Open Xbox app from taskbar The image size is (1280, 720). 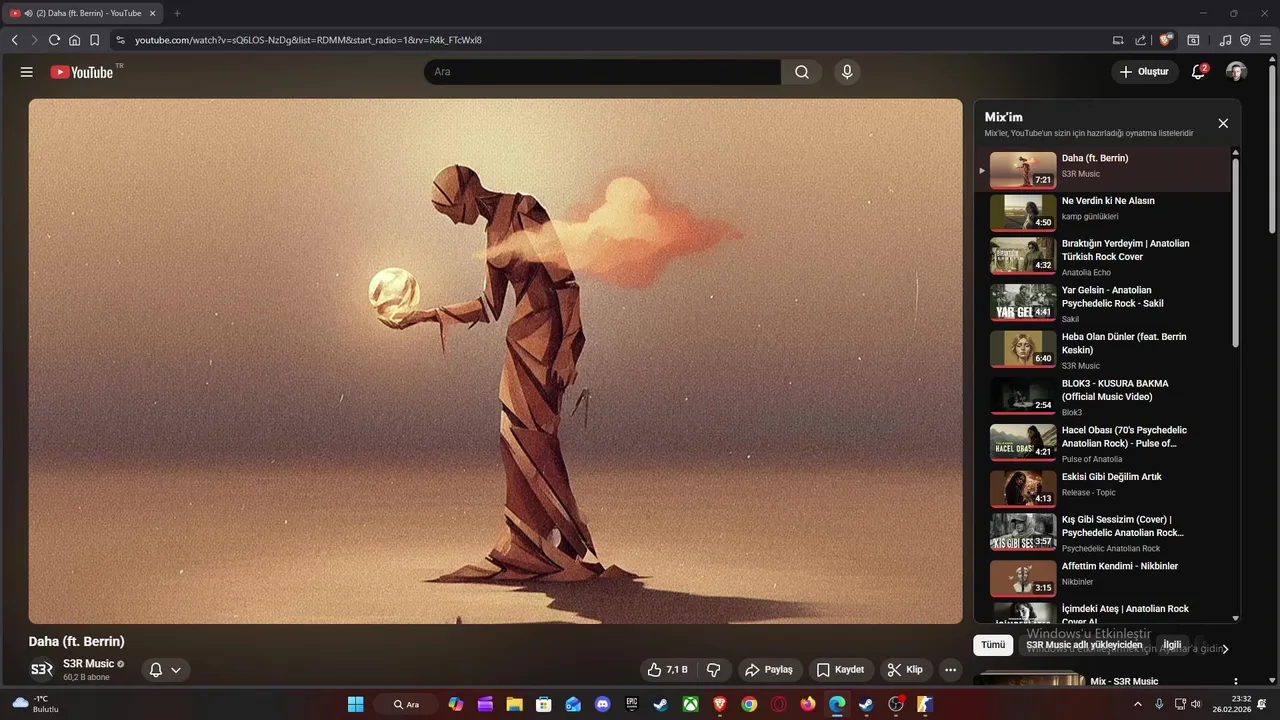(x=690, y=704)
